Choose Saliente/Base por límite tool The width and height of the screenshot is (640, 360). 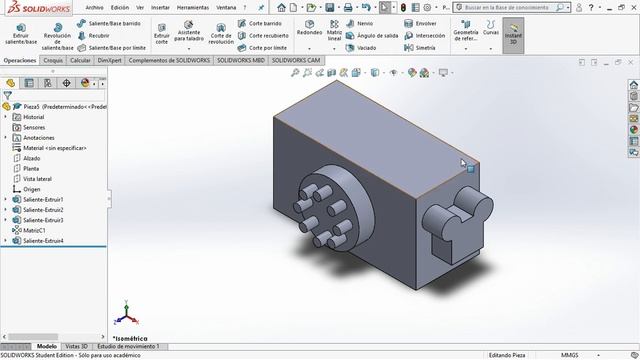click(x=111, y=48)
